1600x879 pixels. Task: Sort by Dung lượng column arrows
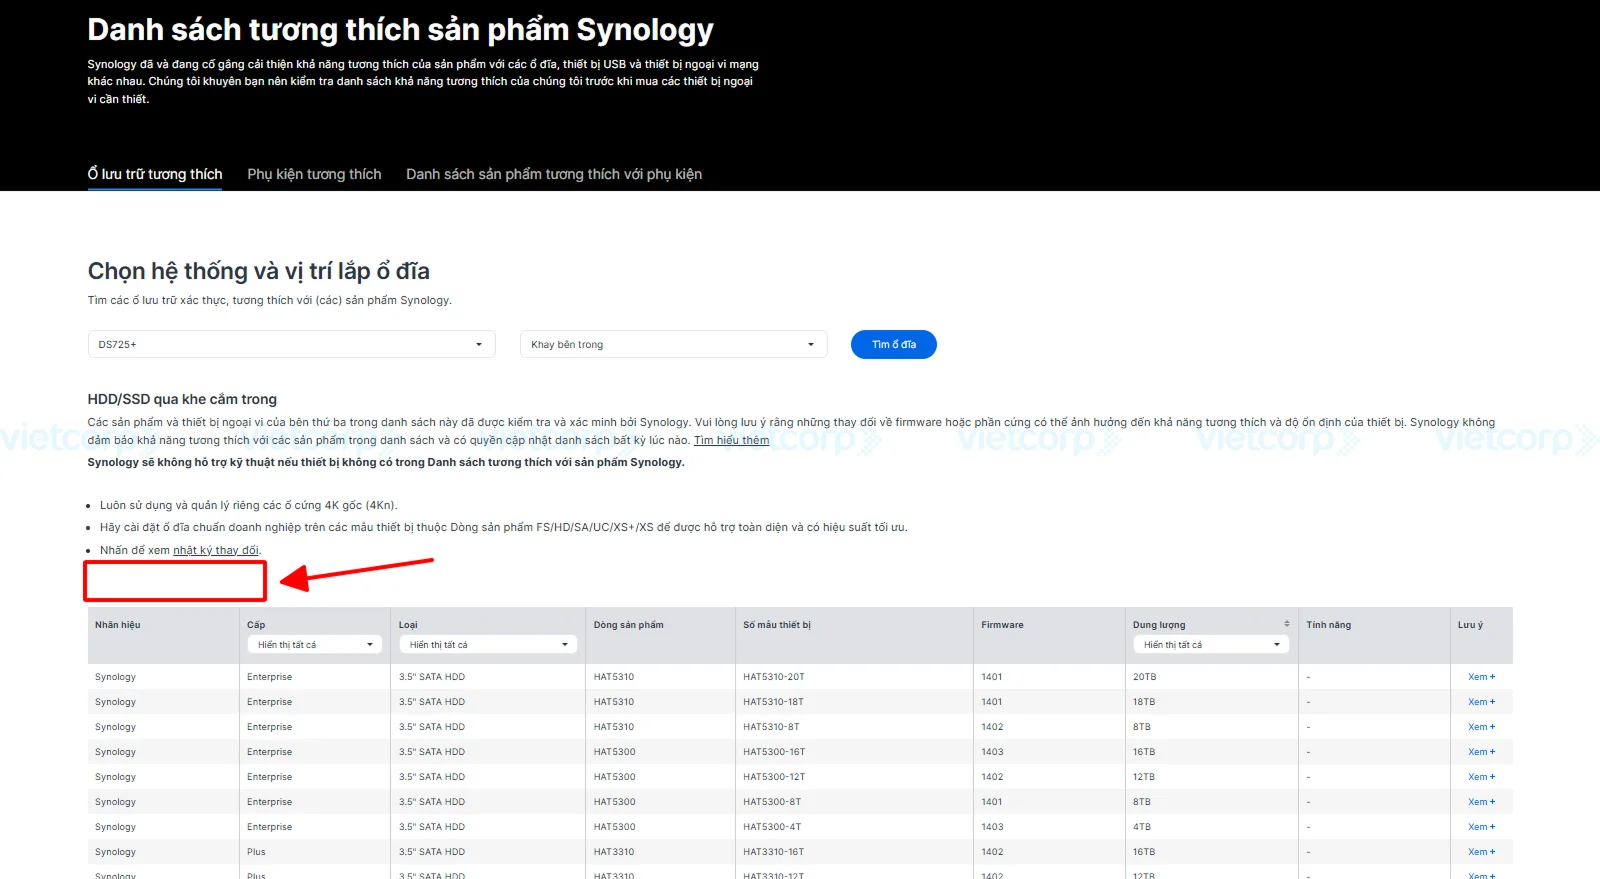click(x=1287, y=624)
